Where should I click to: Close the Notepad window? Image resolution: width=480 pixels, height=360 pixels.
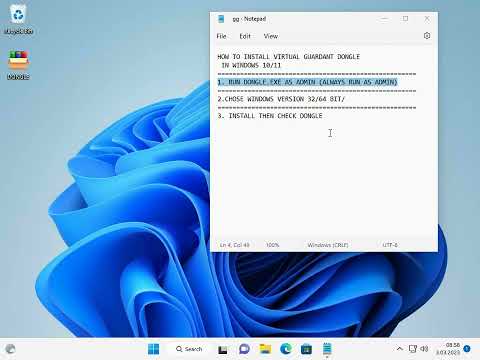pos(427,19)
